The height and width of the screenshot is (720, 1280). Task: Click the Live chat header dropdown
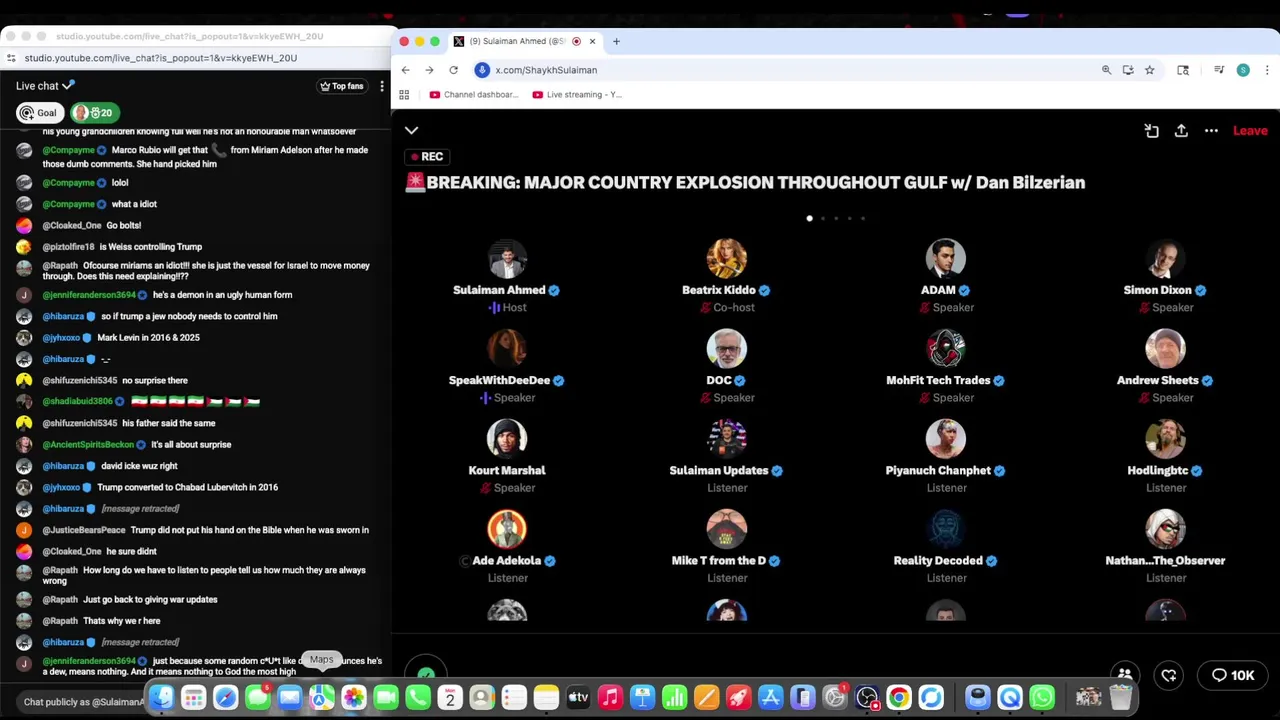45,86
